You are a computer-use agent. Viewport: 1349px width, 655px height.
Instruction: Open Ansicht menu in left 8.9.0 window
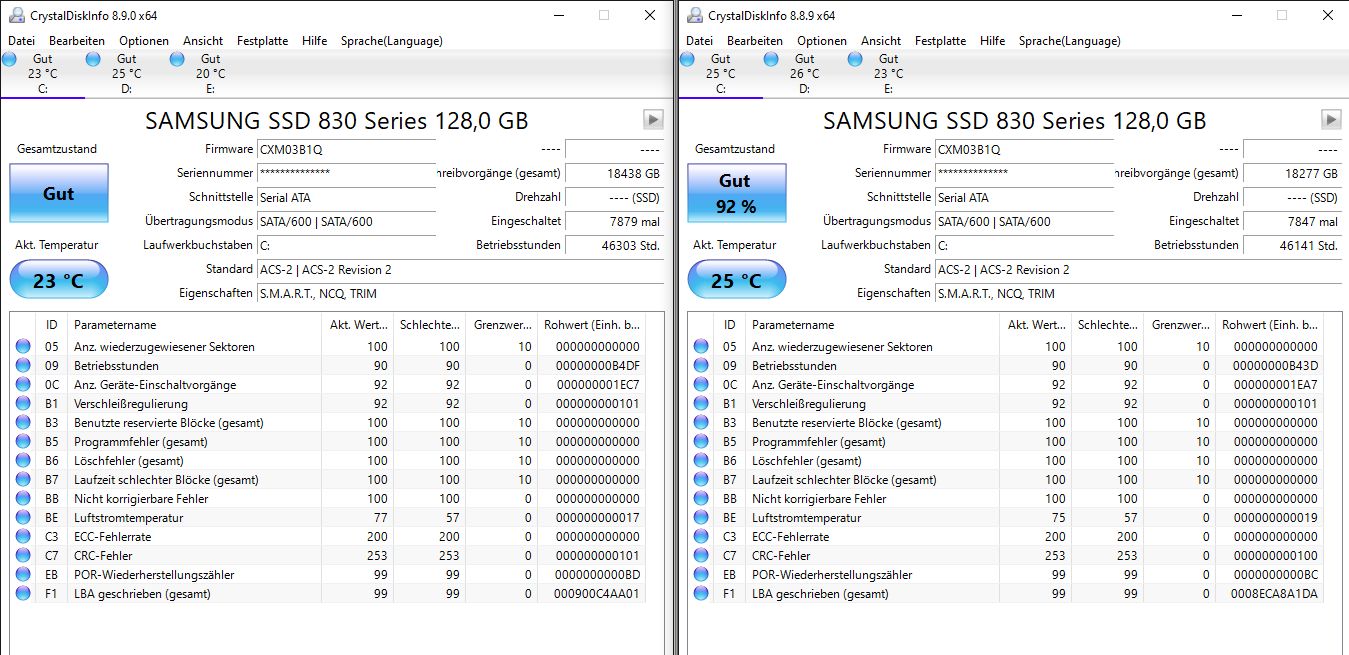[203, 41]
